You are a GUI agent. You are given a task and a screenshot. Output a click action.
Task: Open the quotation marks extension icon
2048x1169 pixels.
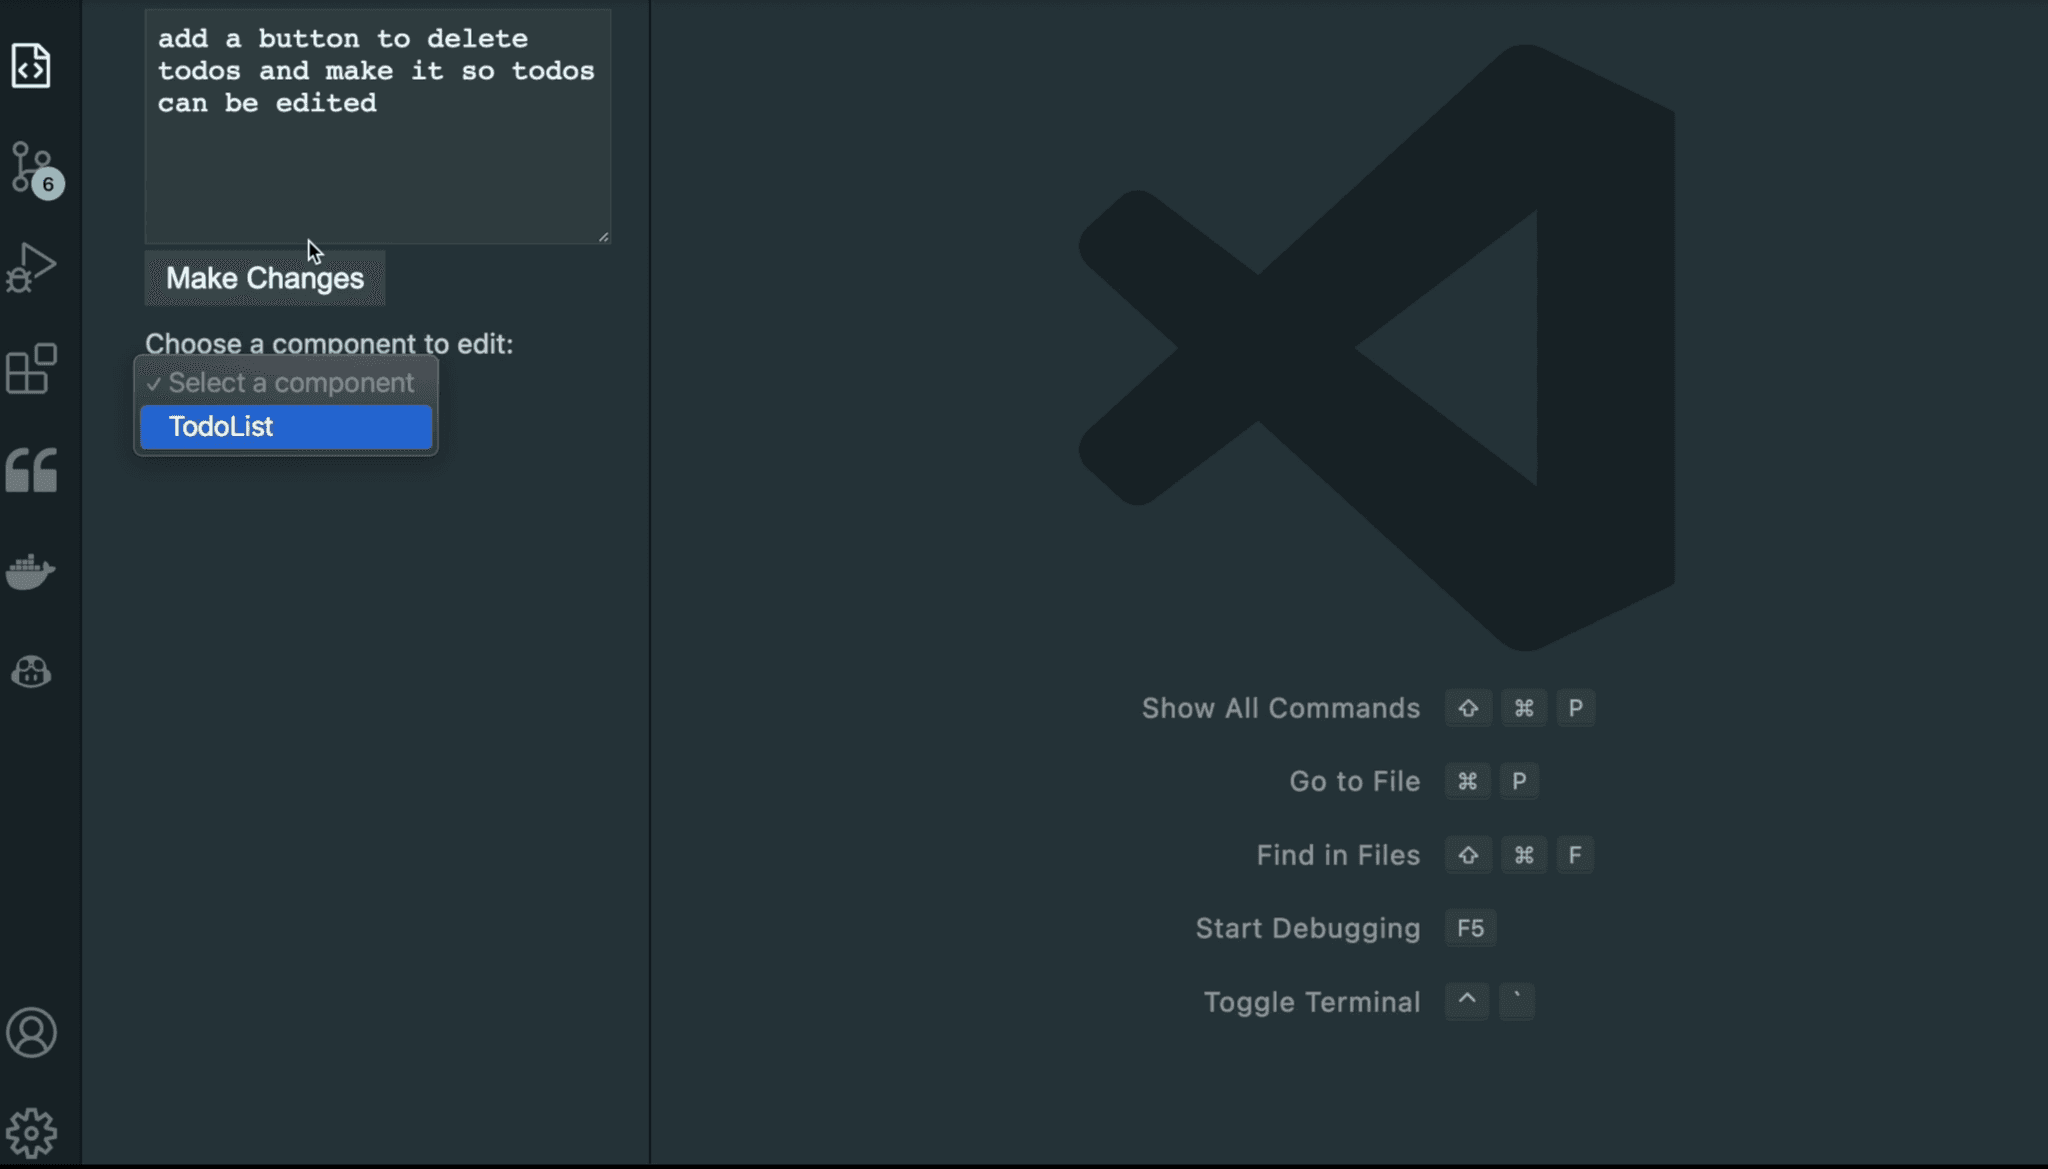(31, 470)
